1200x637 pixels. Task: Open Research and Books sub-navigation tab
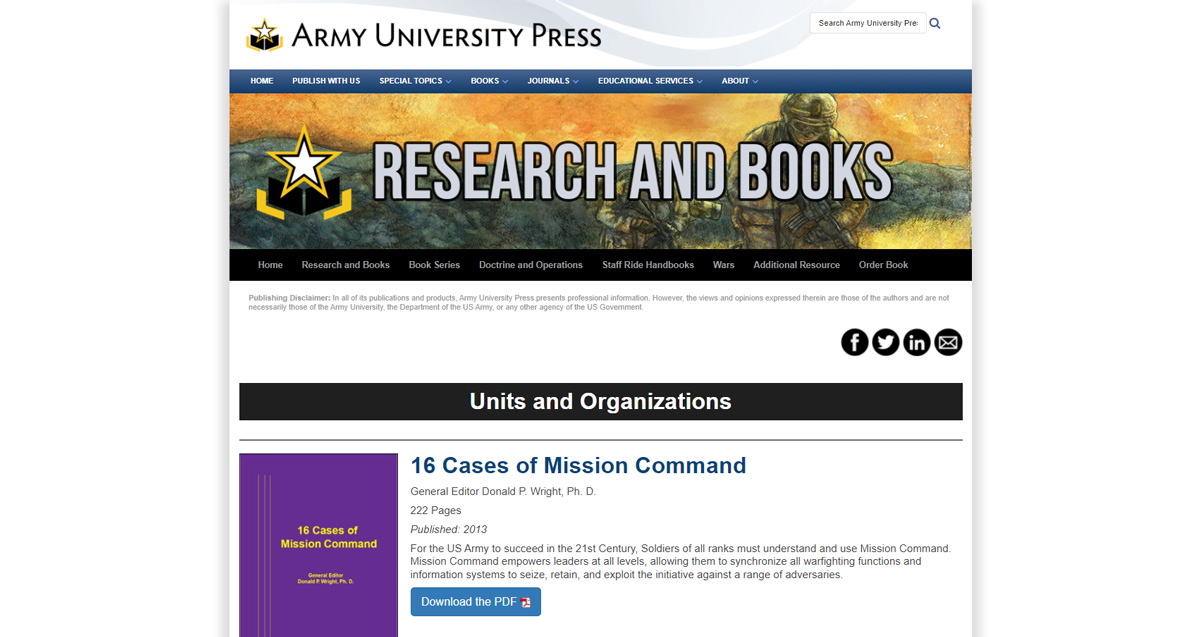(x=346, y=265)
